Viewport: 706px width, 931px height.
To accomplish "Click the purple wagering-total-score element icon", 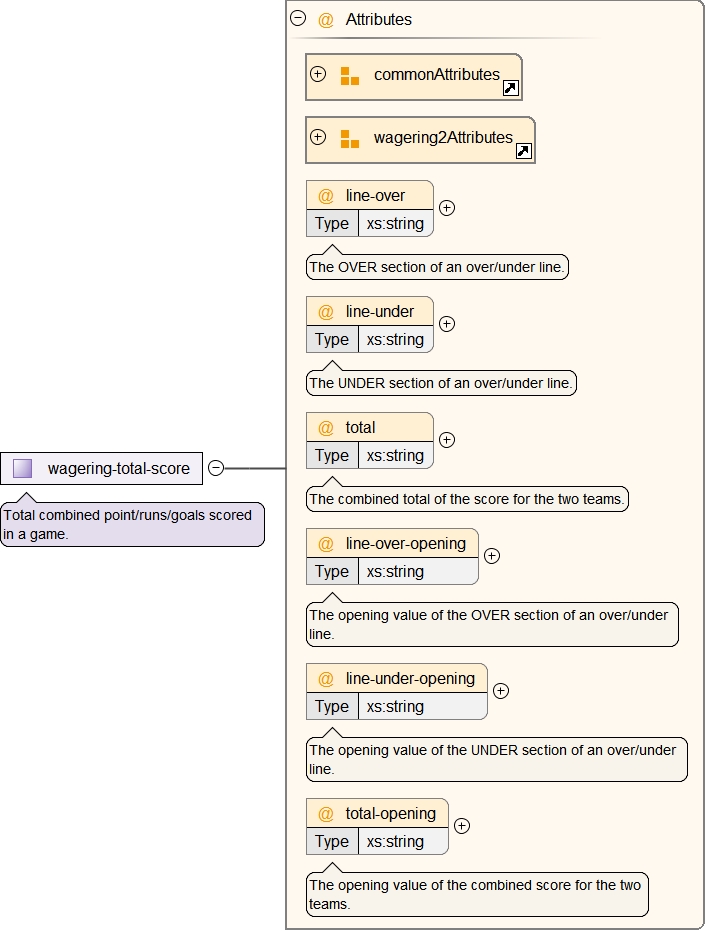I will [22, 468].
